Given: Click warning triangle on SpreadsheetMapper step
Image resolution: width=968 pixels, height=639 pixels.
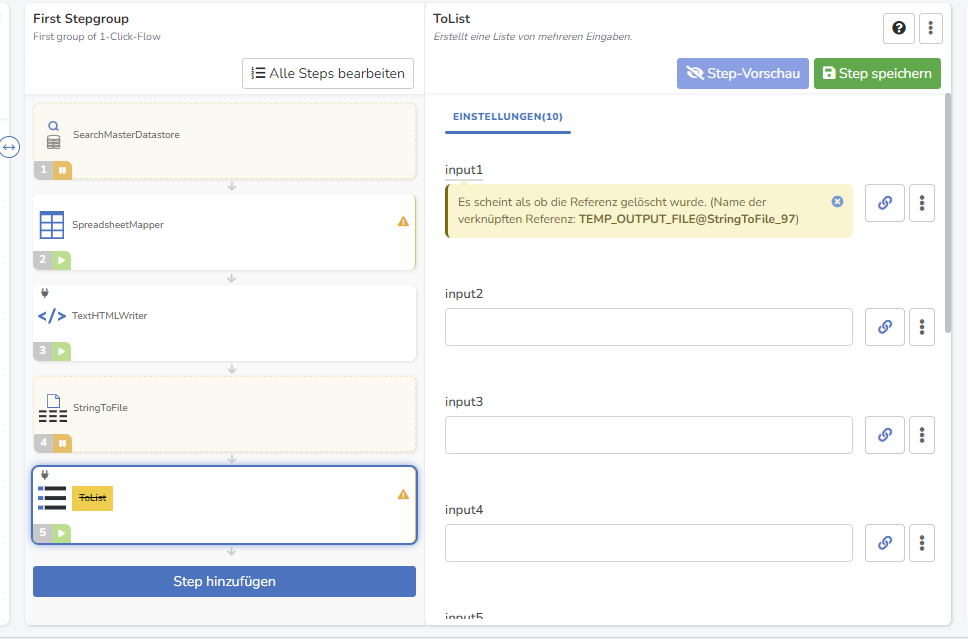Looking at the screenshot, I should point(403,221).
